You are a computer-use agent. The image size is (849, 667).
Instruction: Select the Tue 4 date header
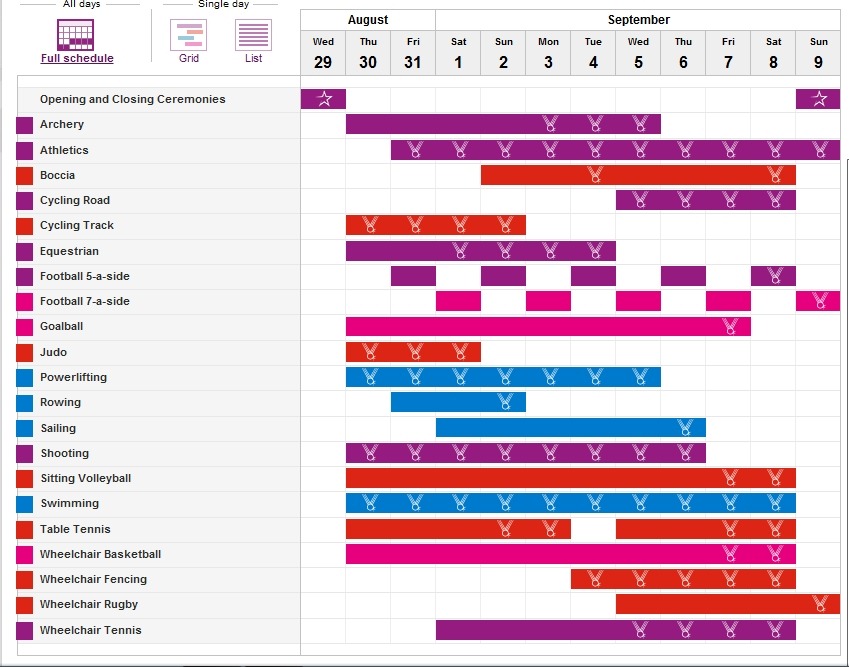593,53
